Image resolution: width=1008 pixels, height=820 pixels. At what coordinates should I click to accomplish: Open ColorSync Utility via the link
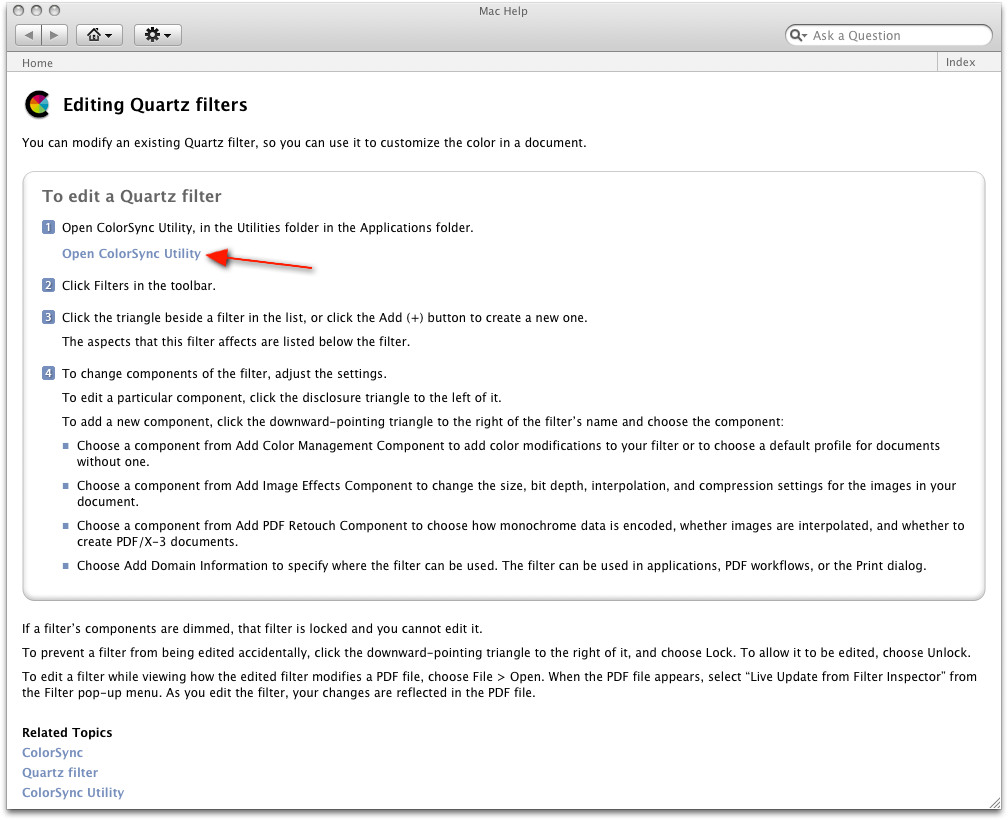(131, 254)
